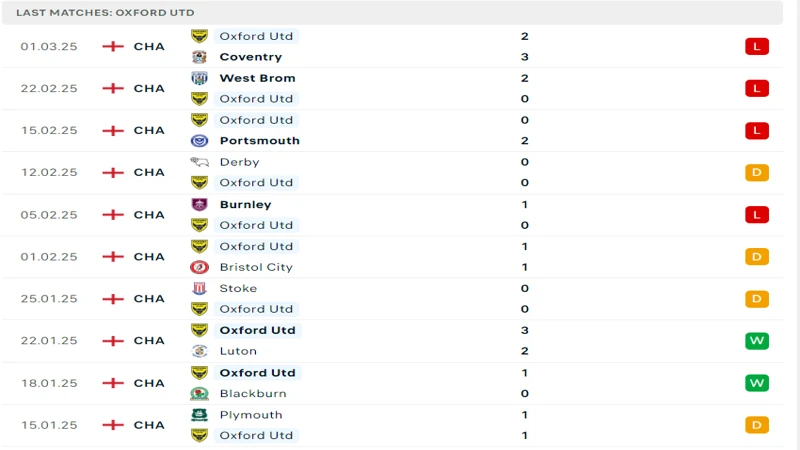Click the red L badge for Burnley match
Image resolution: width=800 pixels, height=450 pixels.
pos(757,215)
